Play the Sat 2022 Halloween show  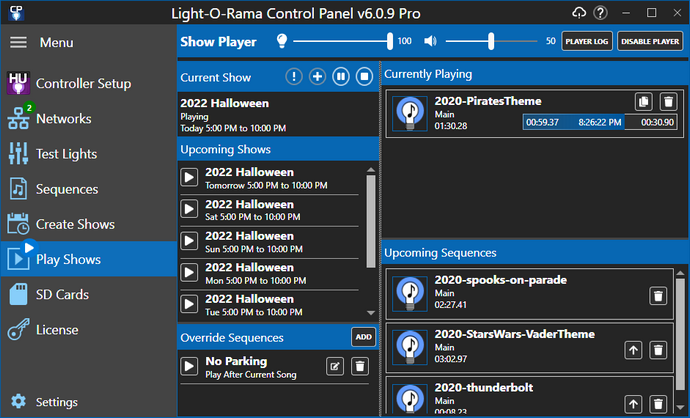[189, 209]
